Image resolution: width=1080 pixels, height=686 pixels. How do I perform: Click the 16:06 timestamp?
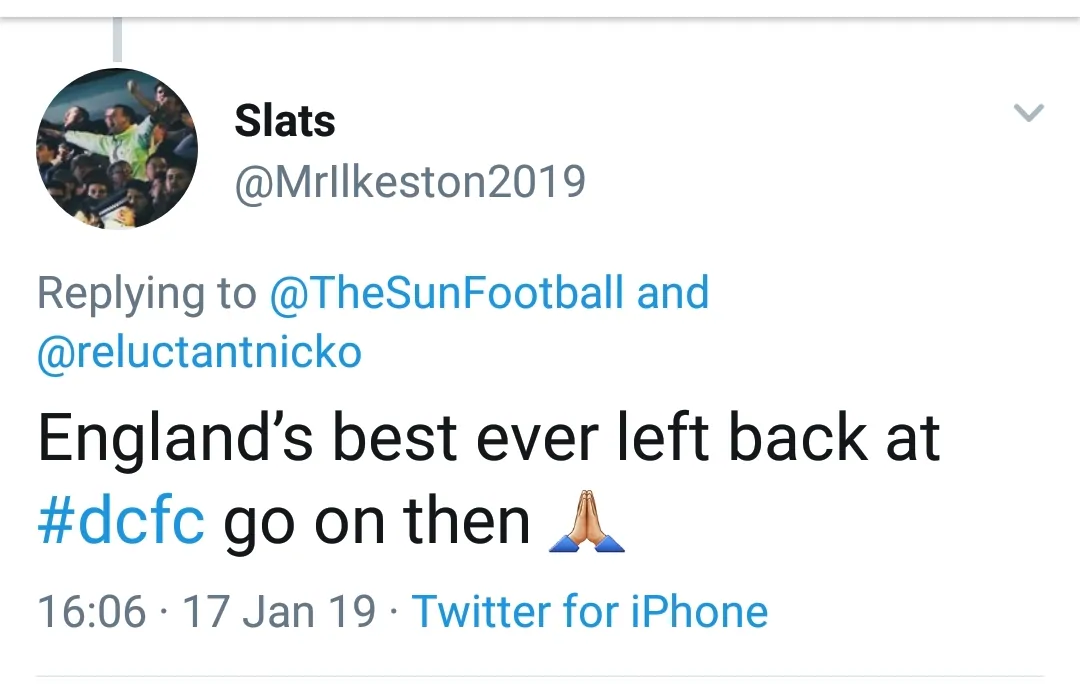click(91, 611)
